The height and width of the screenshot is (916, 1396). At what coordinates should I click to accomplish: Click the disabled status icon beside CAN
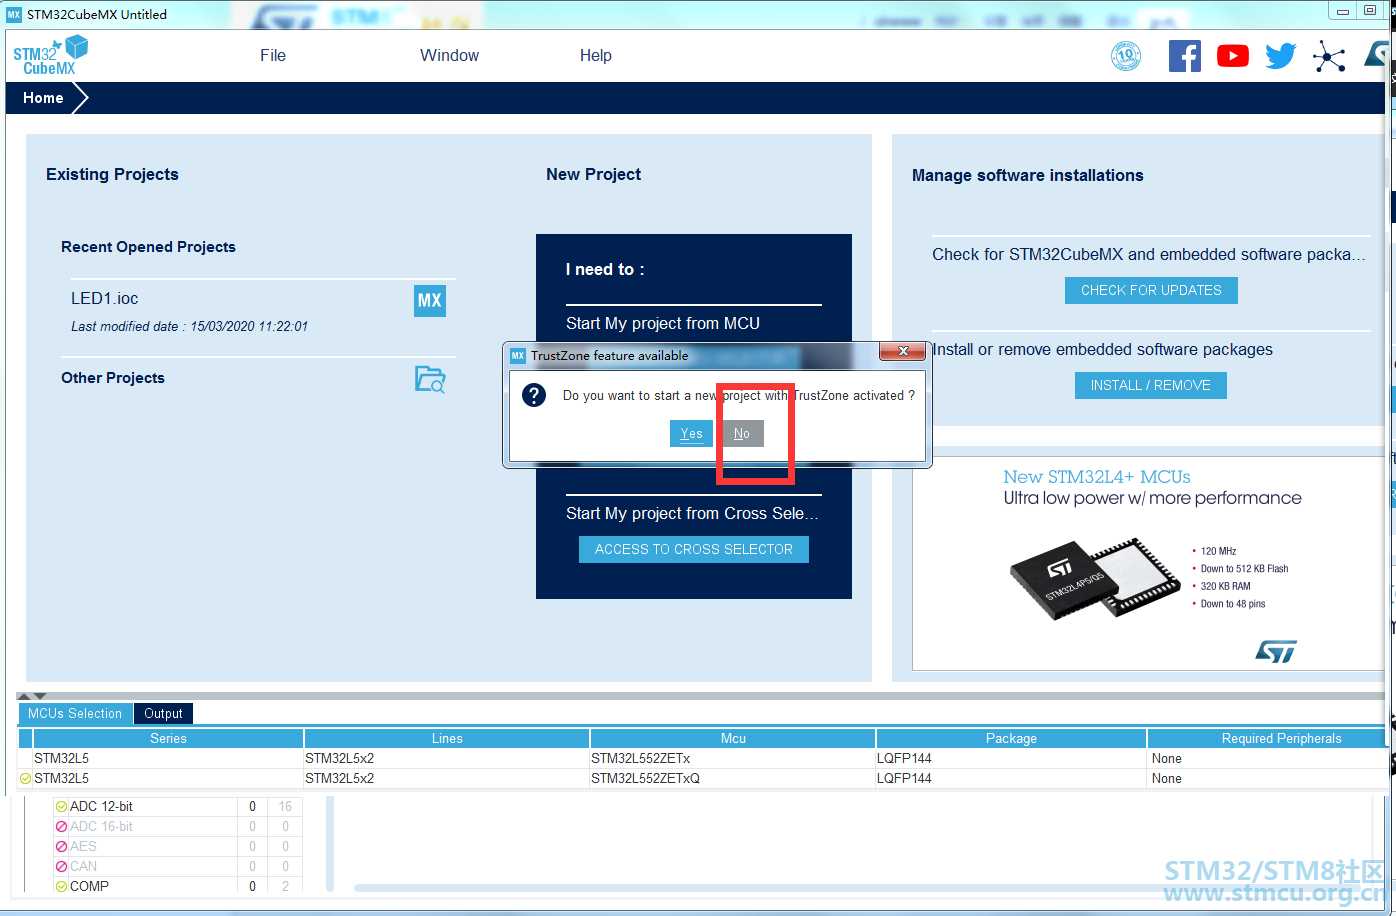pos(61,866)
